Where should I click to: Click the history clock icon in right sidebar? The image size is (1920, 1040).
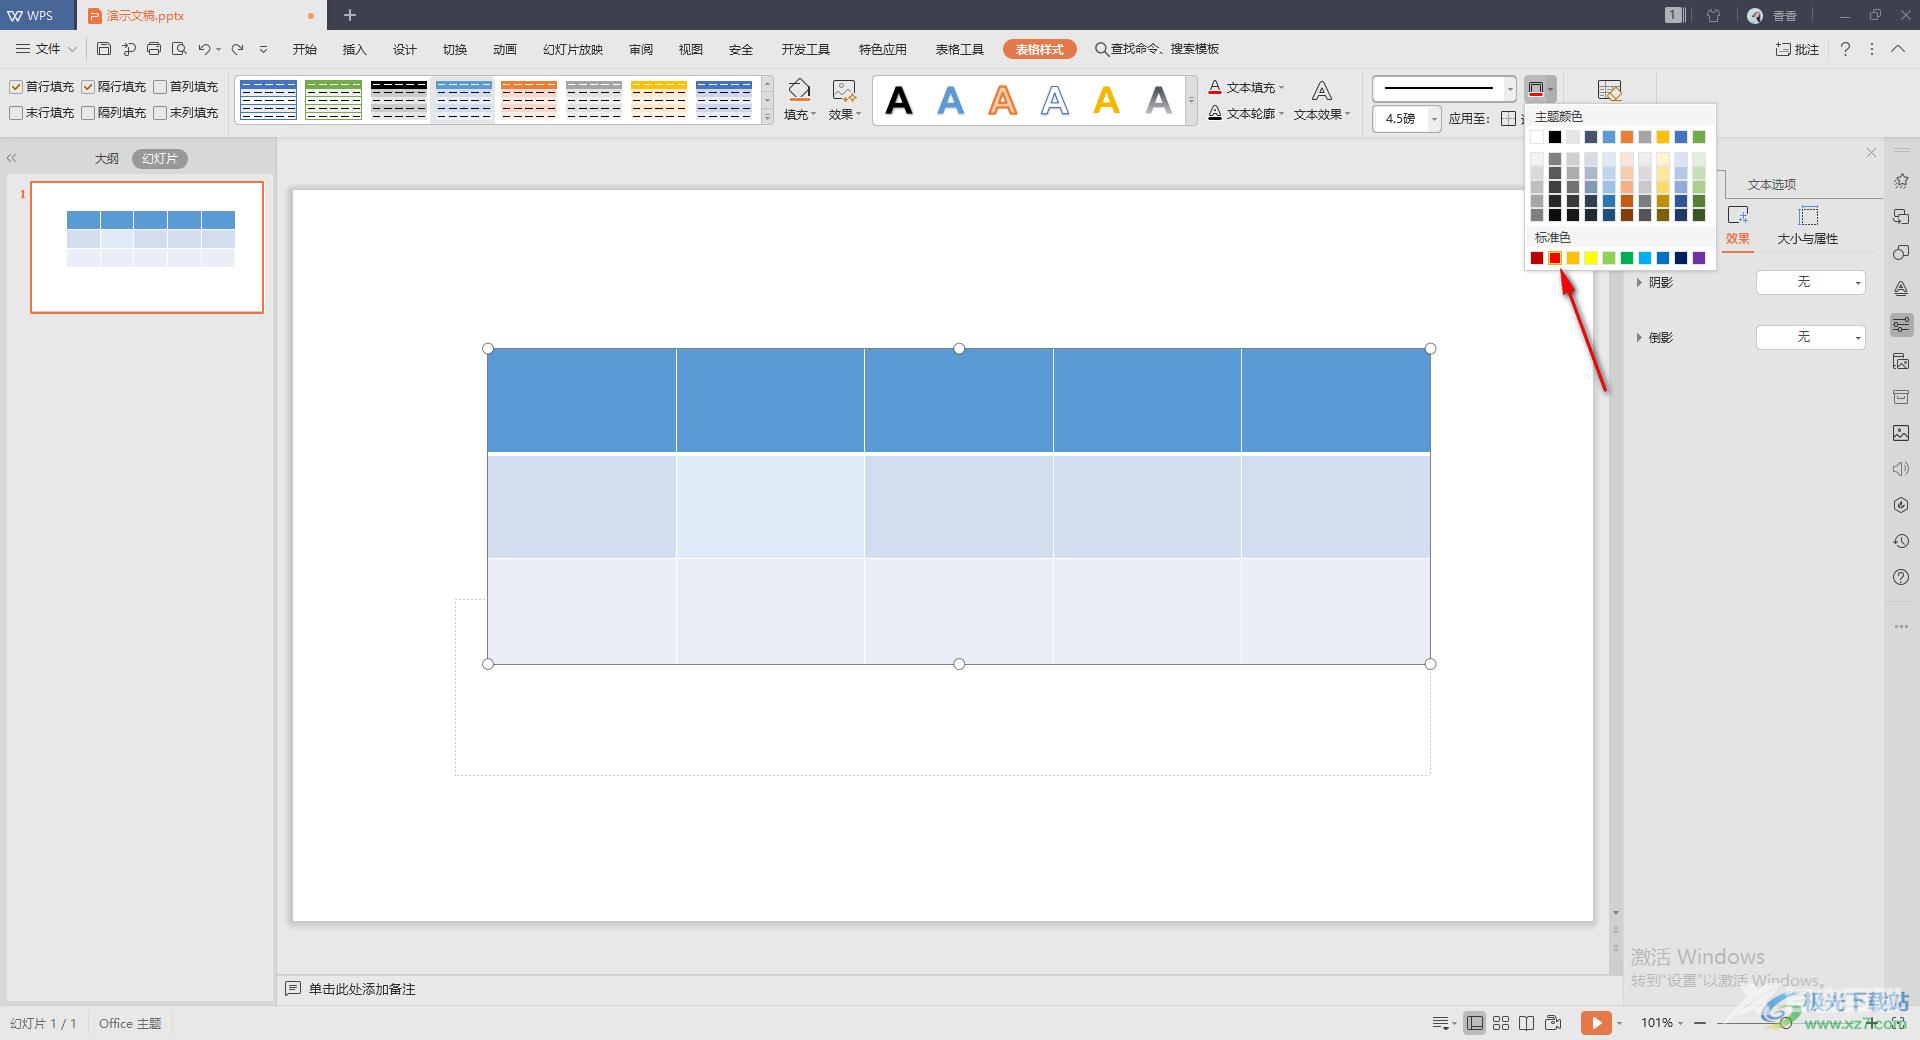tap(1901, 541)
